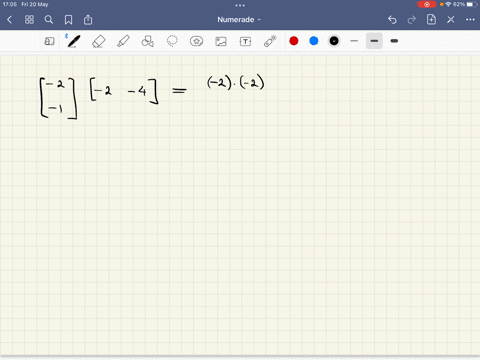Screen dimensions: 480x360
Task: Select the Highlighter tool
Action: tap(123, 41)
